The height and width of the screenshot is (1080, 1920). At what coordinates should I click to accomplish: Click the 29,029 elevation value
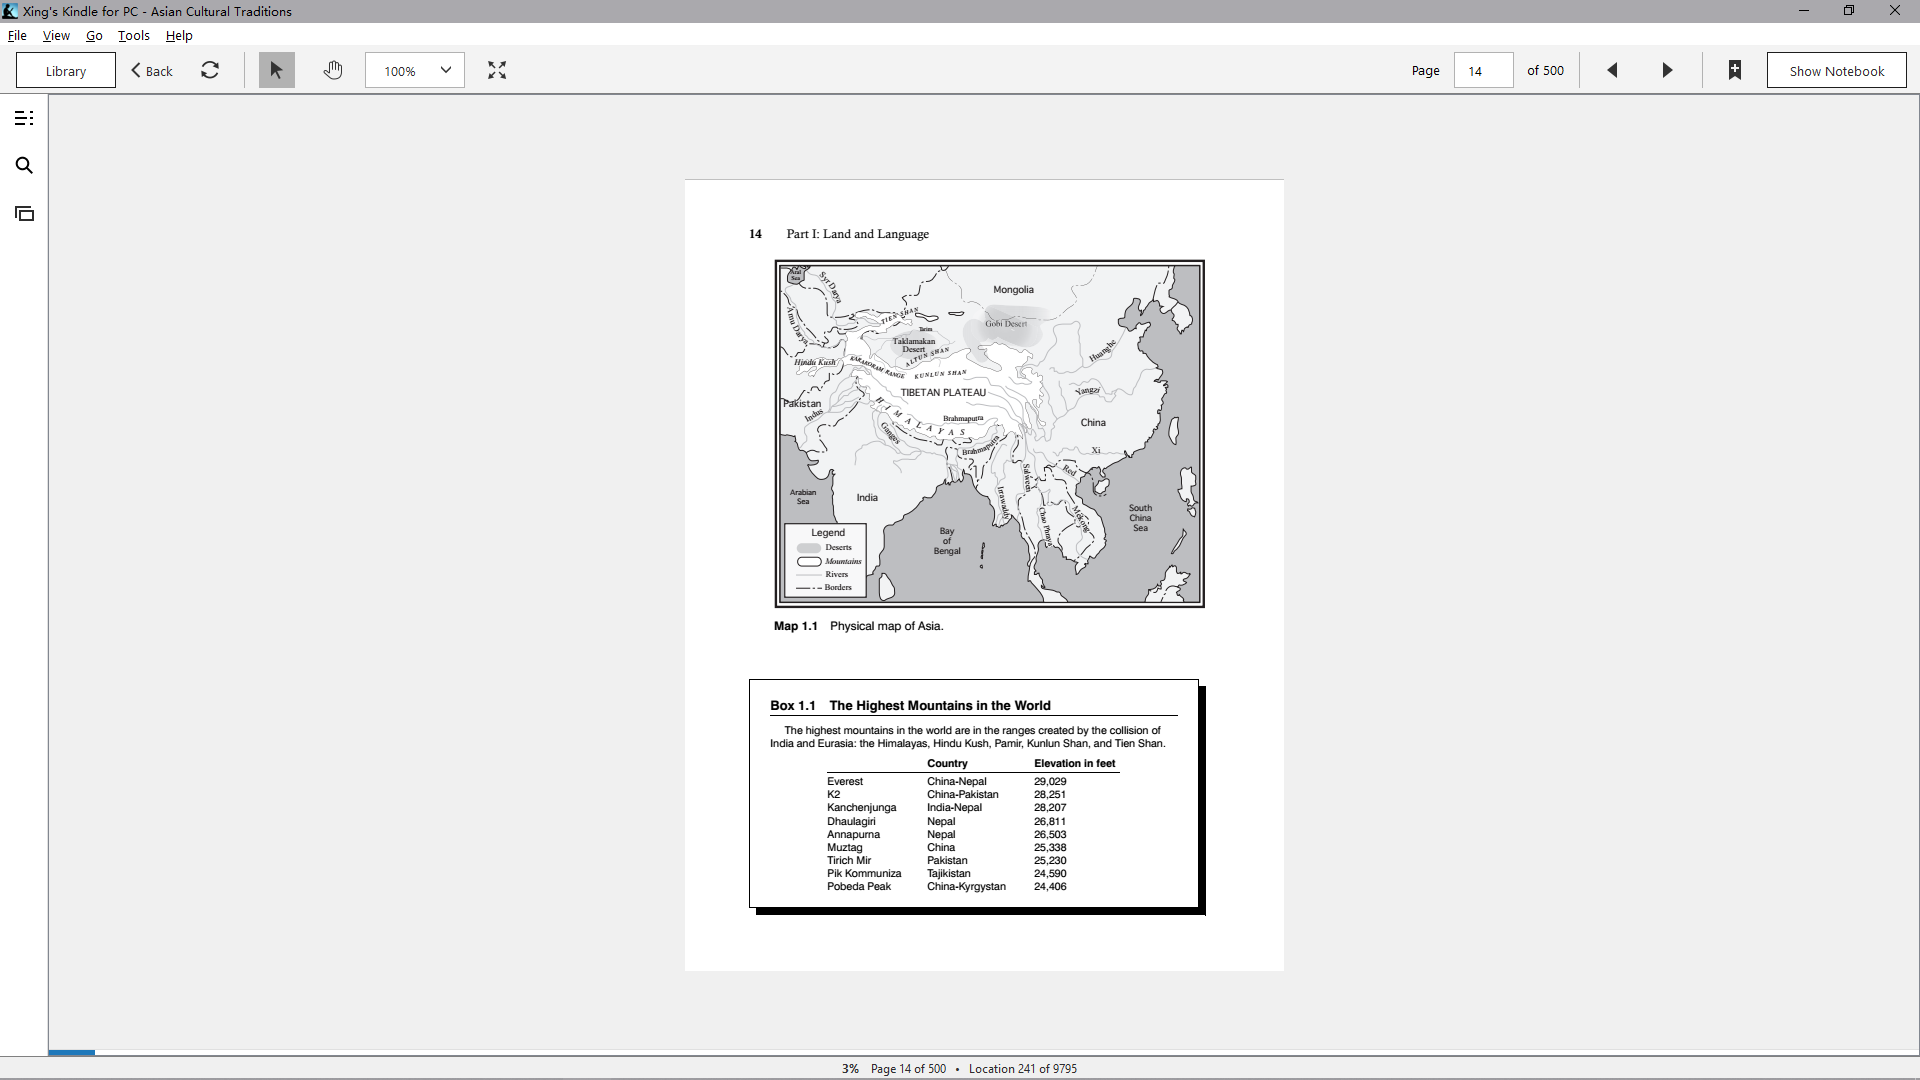point(1050,781)
